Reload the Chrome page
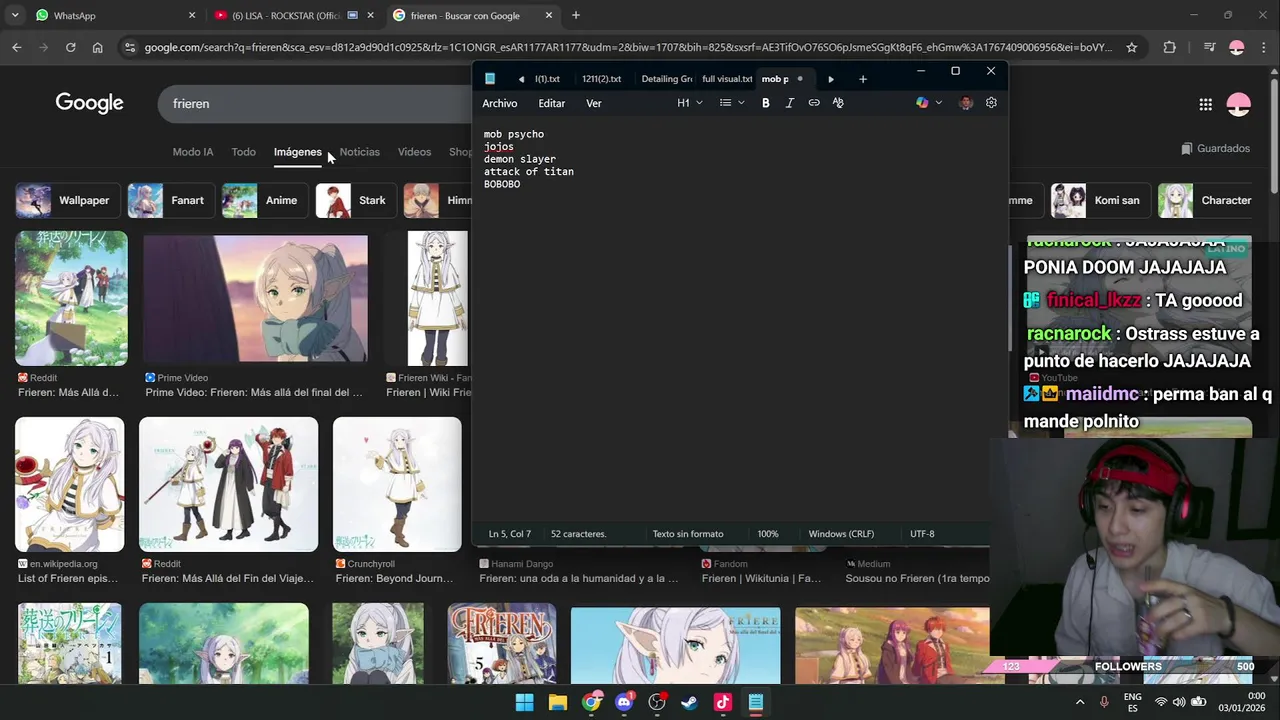This screenshot has width=1280, height=720. click(70, 47)
